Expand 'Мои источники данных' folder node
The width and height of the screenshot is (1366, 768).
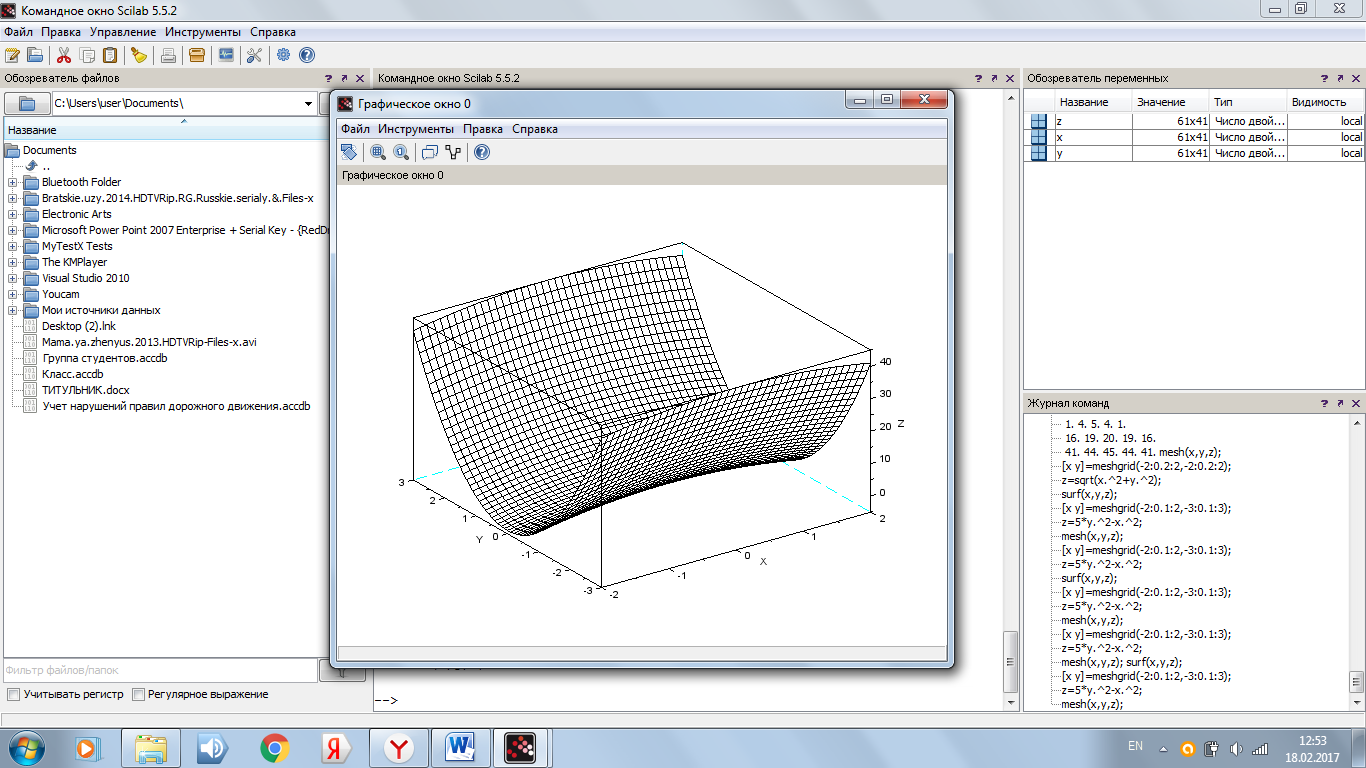coord(12,310)
